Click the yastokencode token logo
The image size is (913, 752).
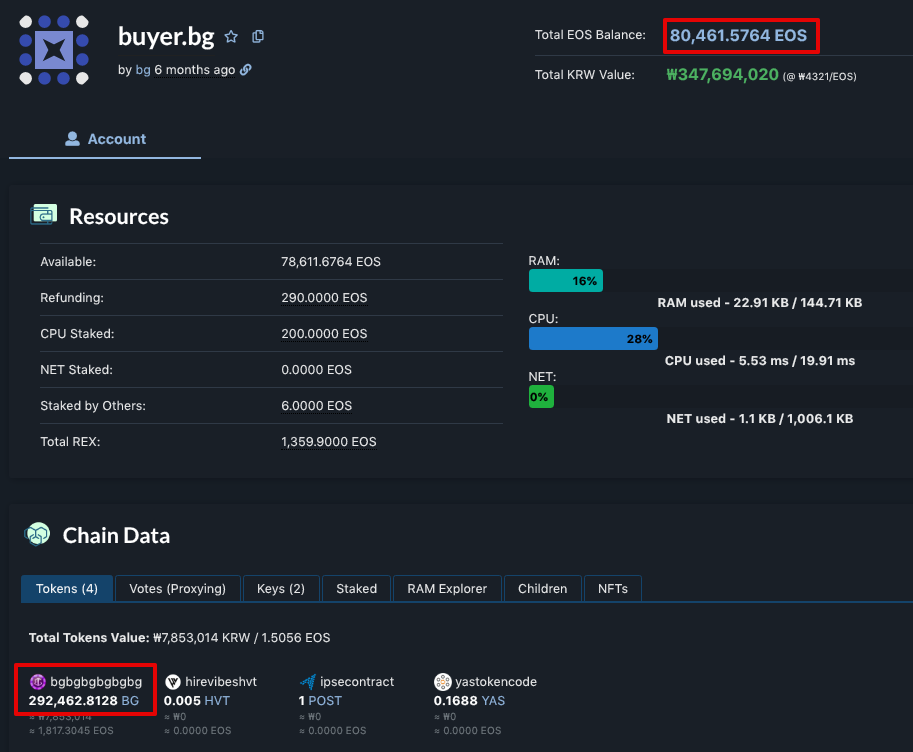pyautogui.click(x=443, y=682)
